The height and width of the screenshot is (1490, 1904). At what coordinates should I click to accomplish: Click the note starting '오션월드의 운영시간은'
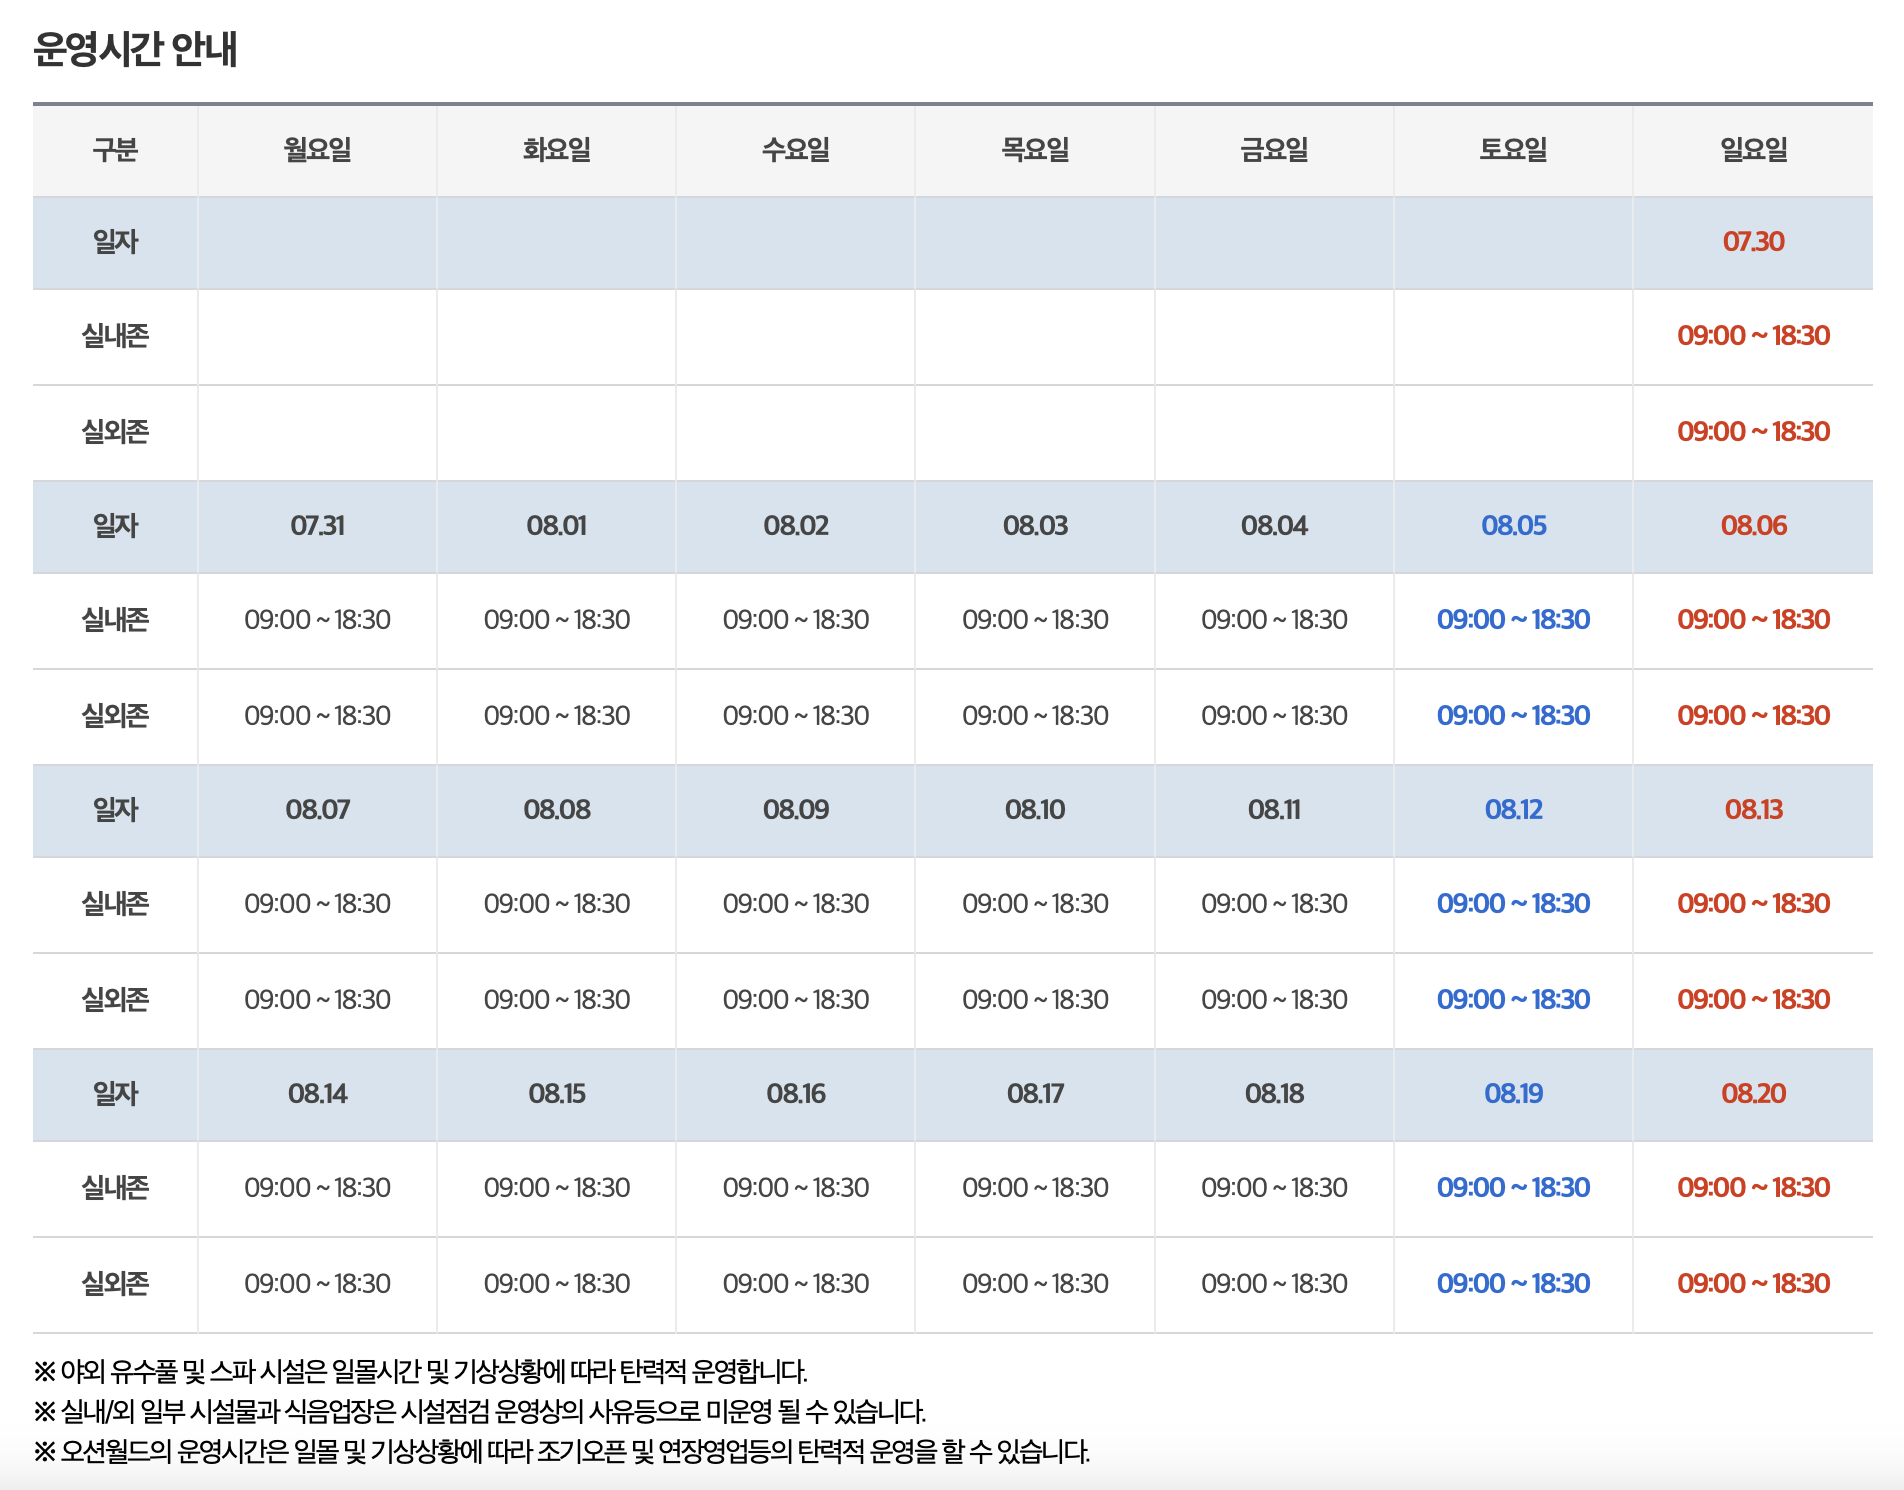562,1452
